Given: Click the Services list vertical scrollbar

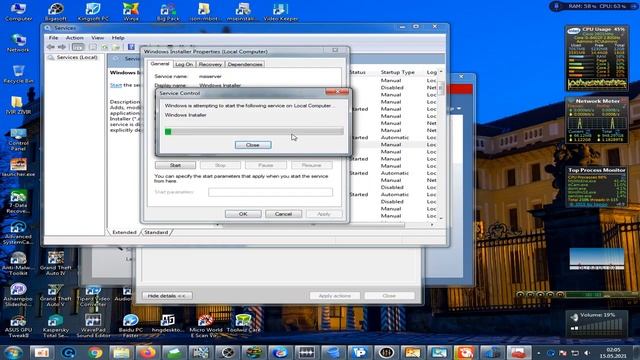Looking at the screenshot, I should (x=441, y=145).
